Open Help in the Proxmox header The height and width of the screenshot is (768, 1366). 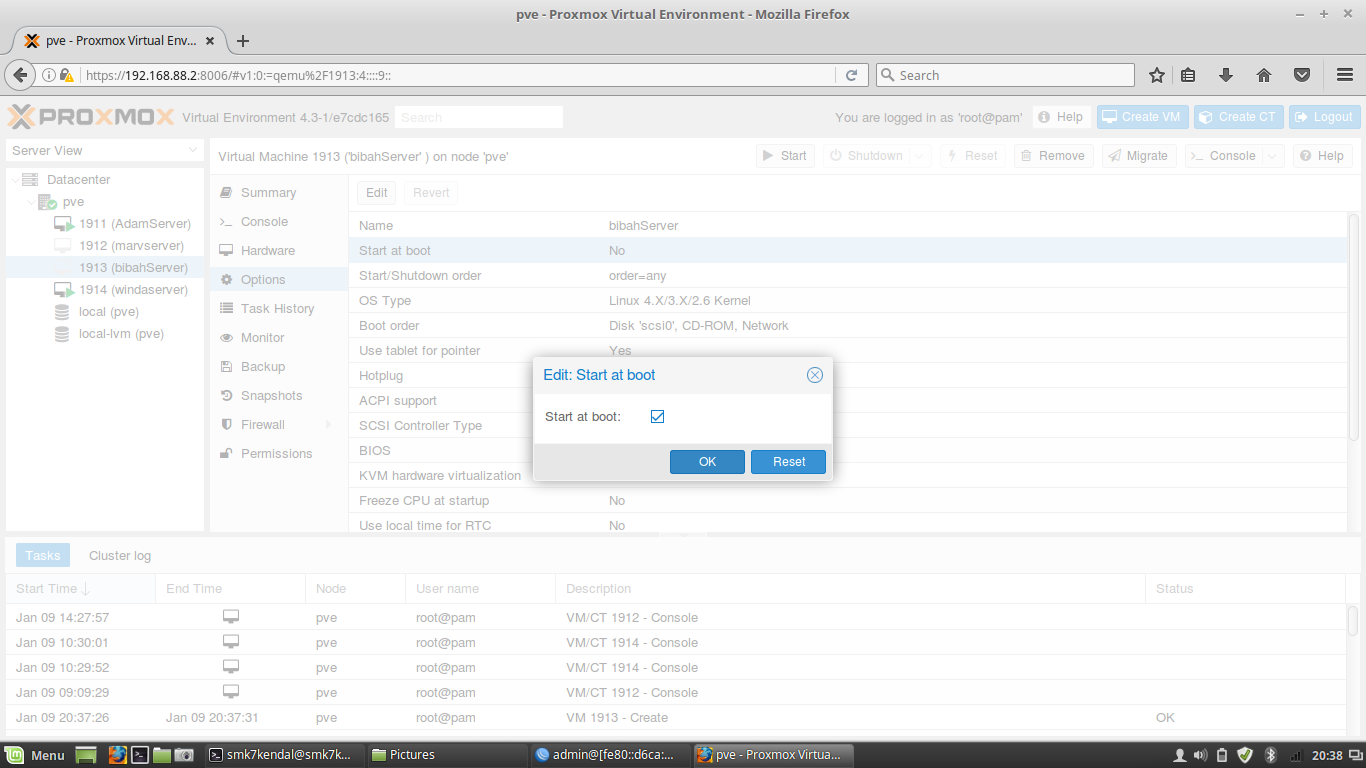(1060, 117)
